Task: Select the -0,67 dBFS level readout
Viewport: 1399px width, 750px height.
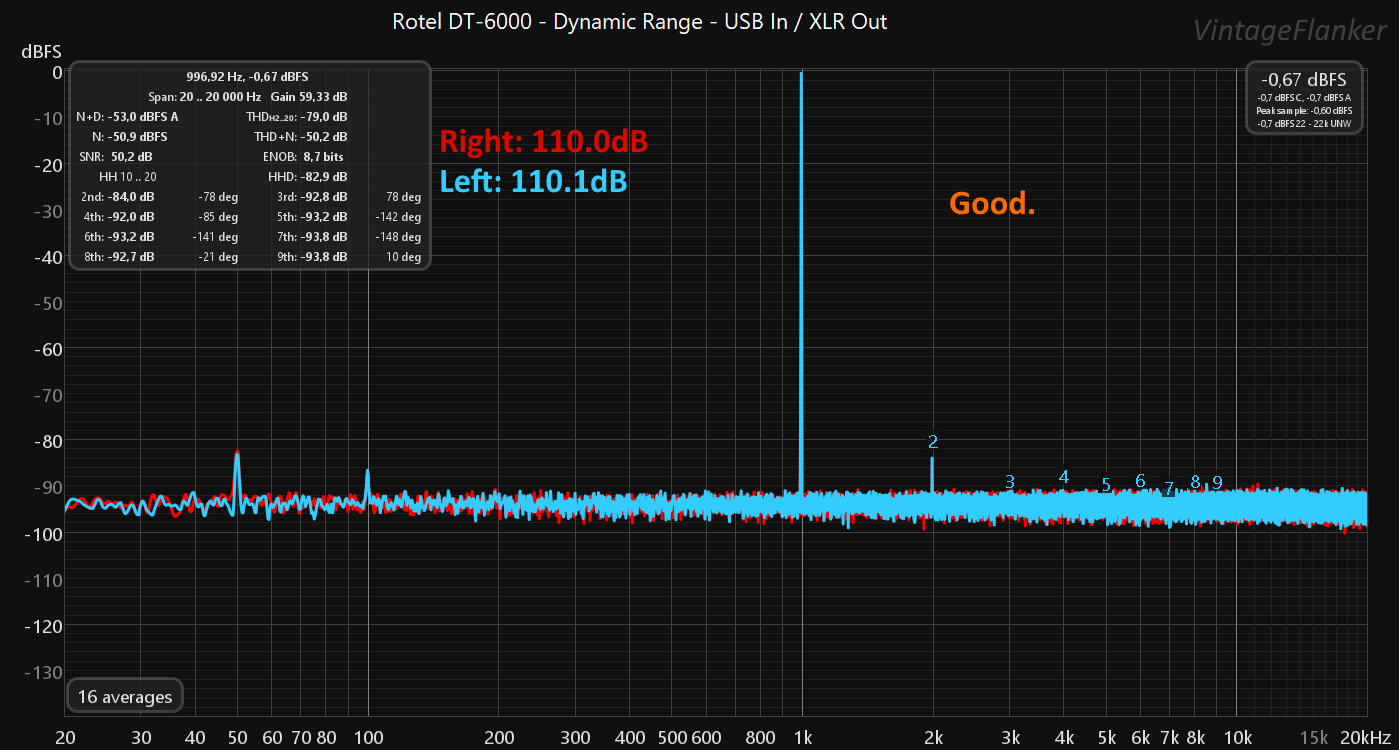Action: point(1304,79)
